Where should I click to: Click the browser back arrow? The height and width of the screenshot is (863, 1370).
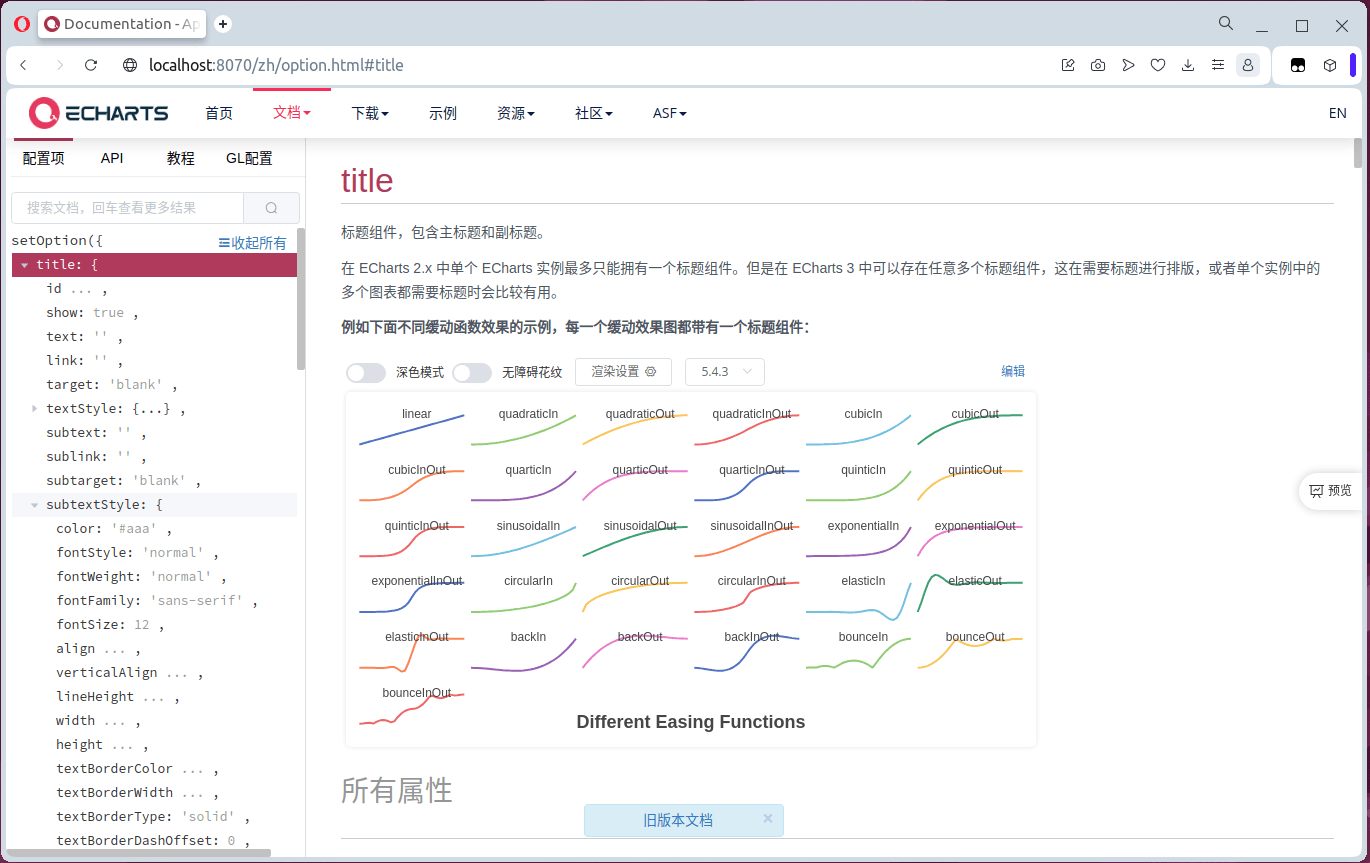24,65
